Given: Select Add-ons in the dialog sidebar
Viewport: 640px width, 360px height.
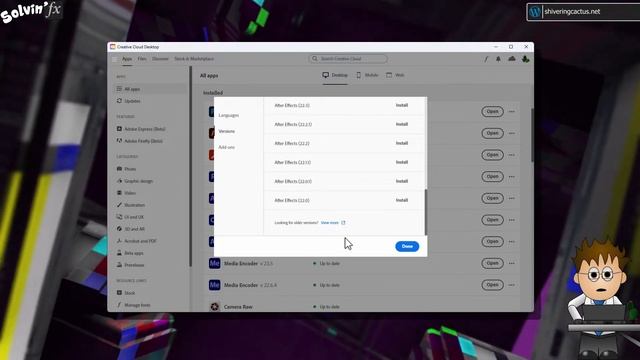Looking at the screenshot, I should (227, 147).
